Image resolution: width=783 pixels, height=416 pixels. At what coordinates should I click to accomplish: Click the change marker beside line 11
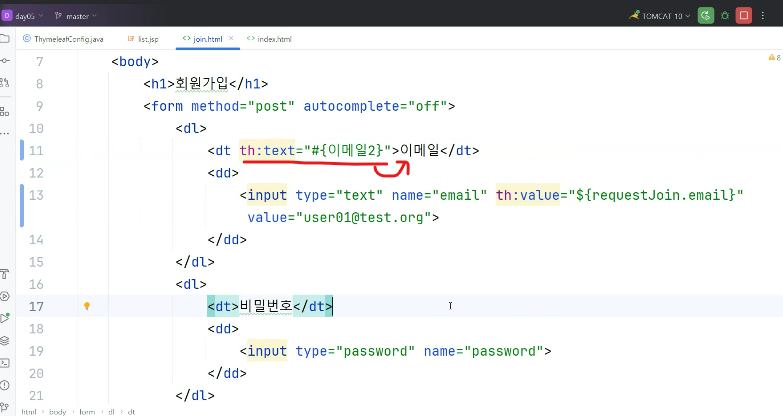pyautogui.click(x=22, y=150)
